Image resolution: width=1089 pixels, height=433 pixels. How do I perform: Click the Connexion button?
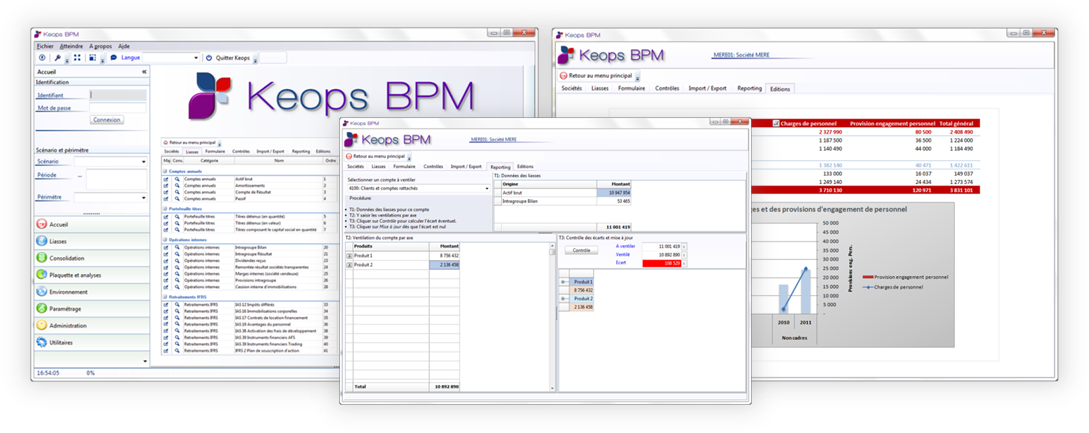click(107, 120)
